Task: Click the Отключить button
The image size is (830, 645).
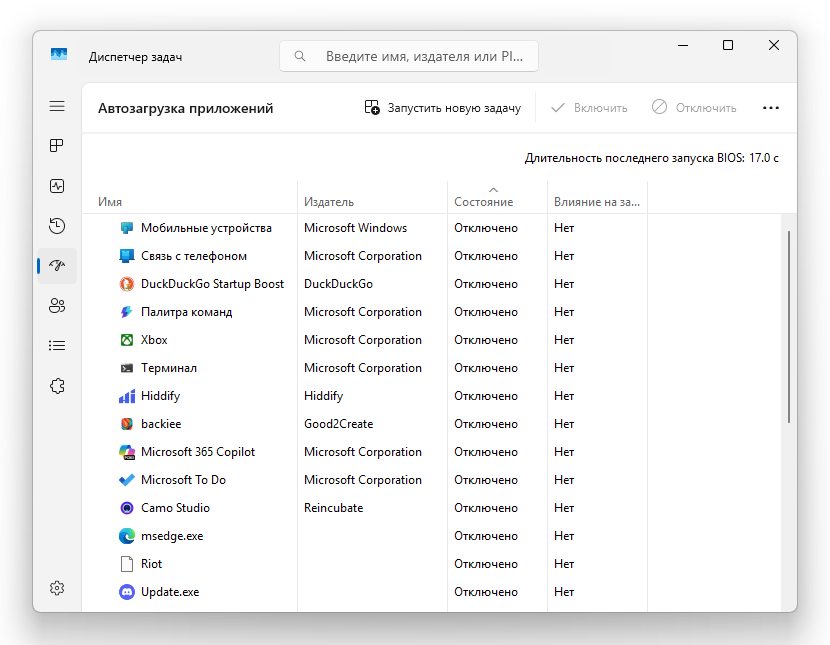Action: tap(693, 108)
